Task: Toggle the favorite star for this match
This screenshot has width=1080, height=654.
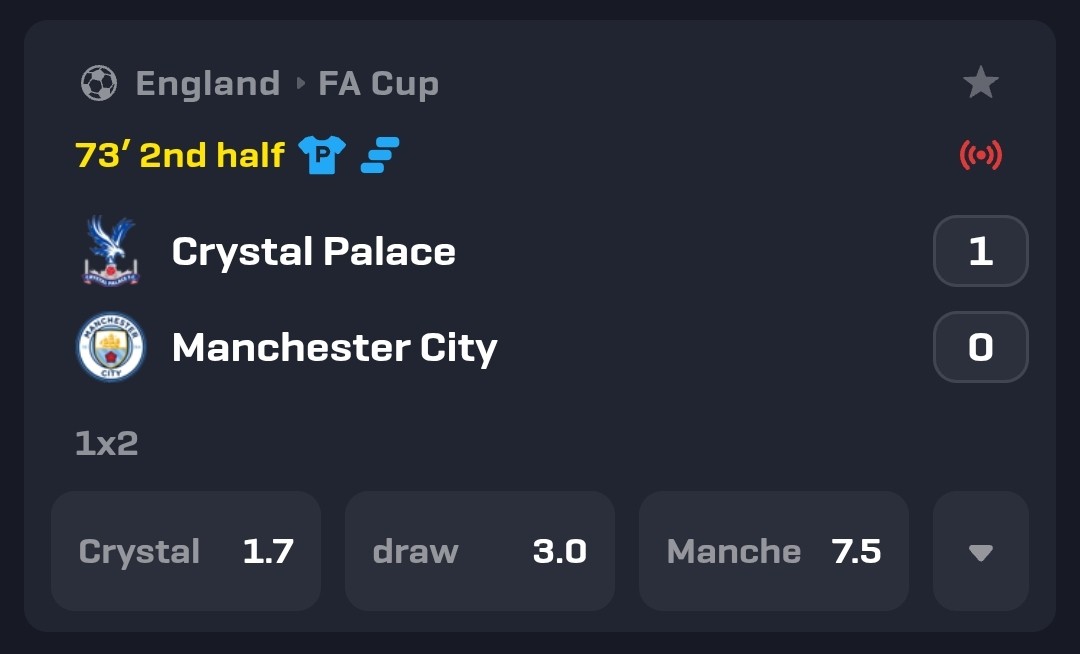Action: (x=980, y=83)
